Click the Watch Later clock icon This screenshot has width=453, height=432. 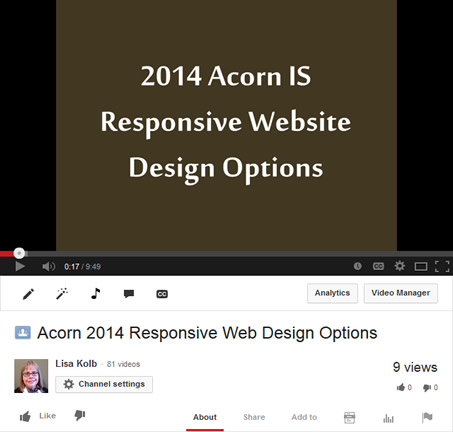coord(357,266)
